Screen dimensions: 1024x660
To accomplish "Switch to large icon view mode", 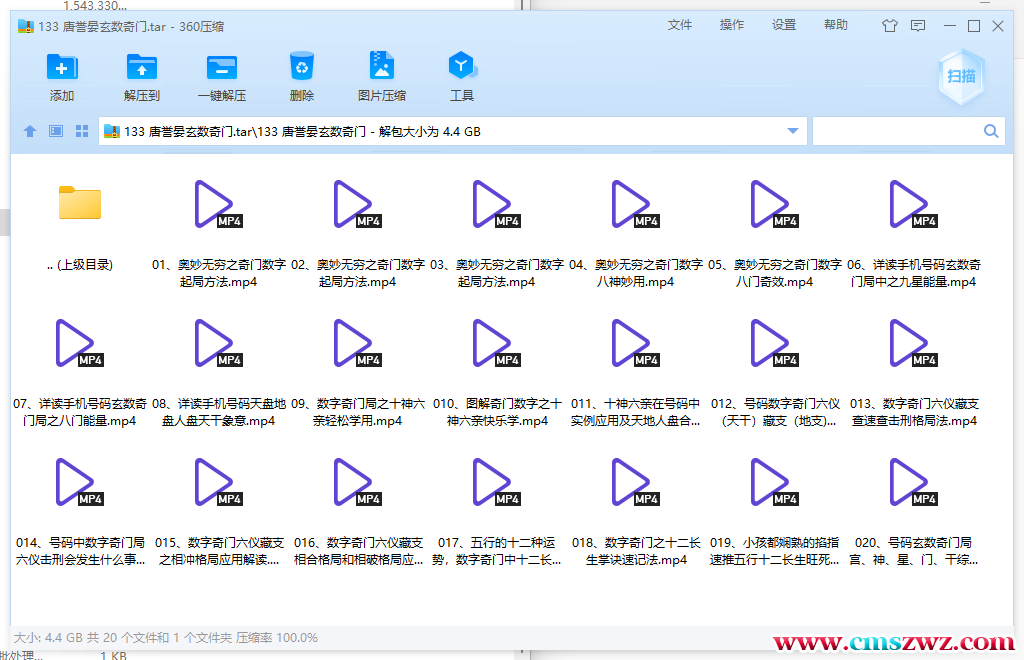I will 81,130.
